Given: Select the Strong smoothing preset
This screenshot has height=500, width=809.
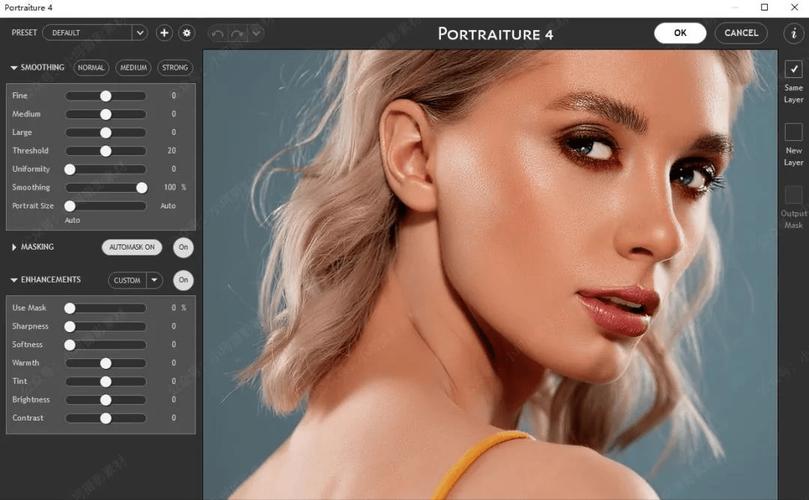Looking at the screenshot, I should pyautogui.click(x=175, y=68).
